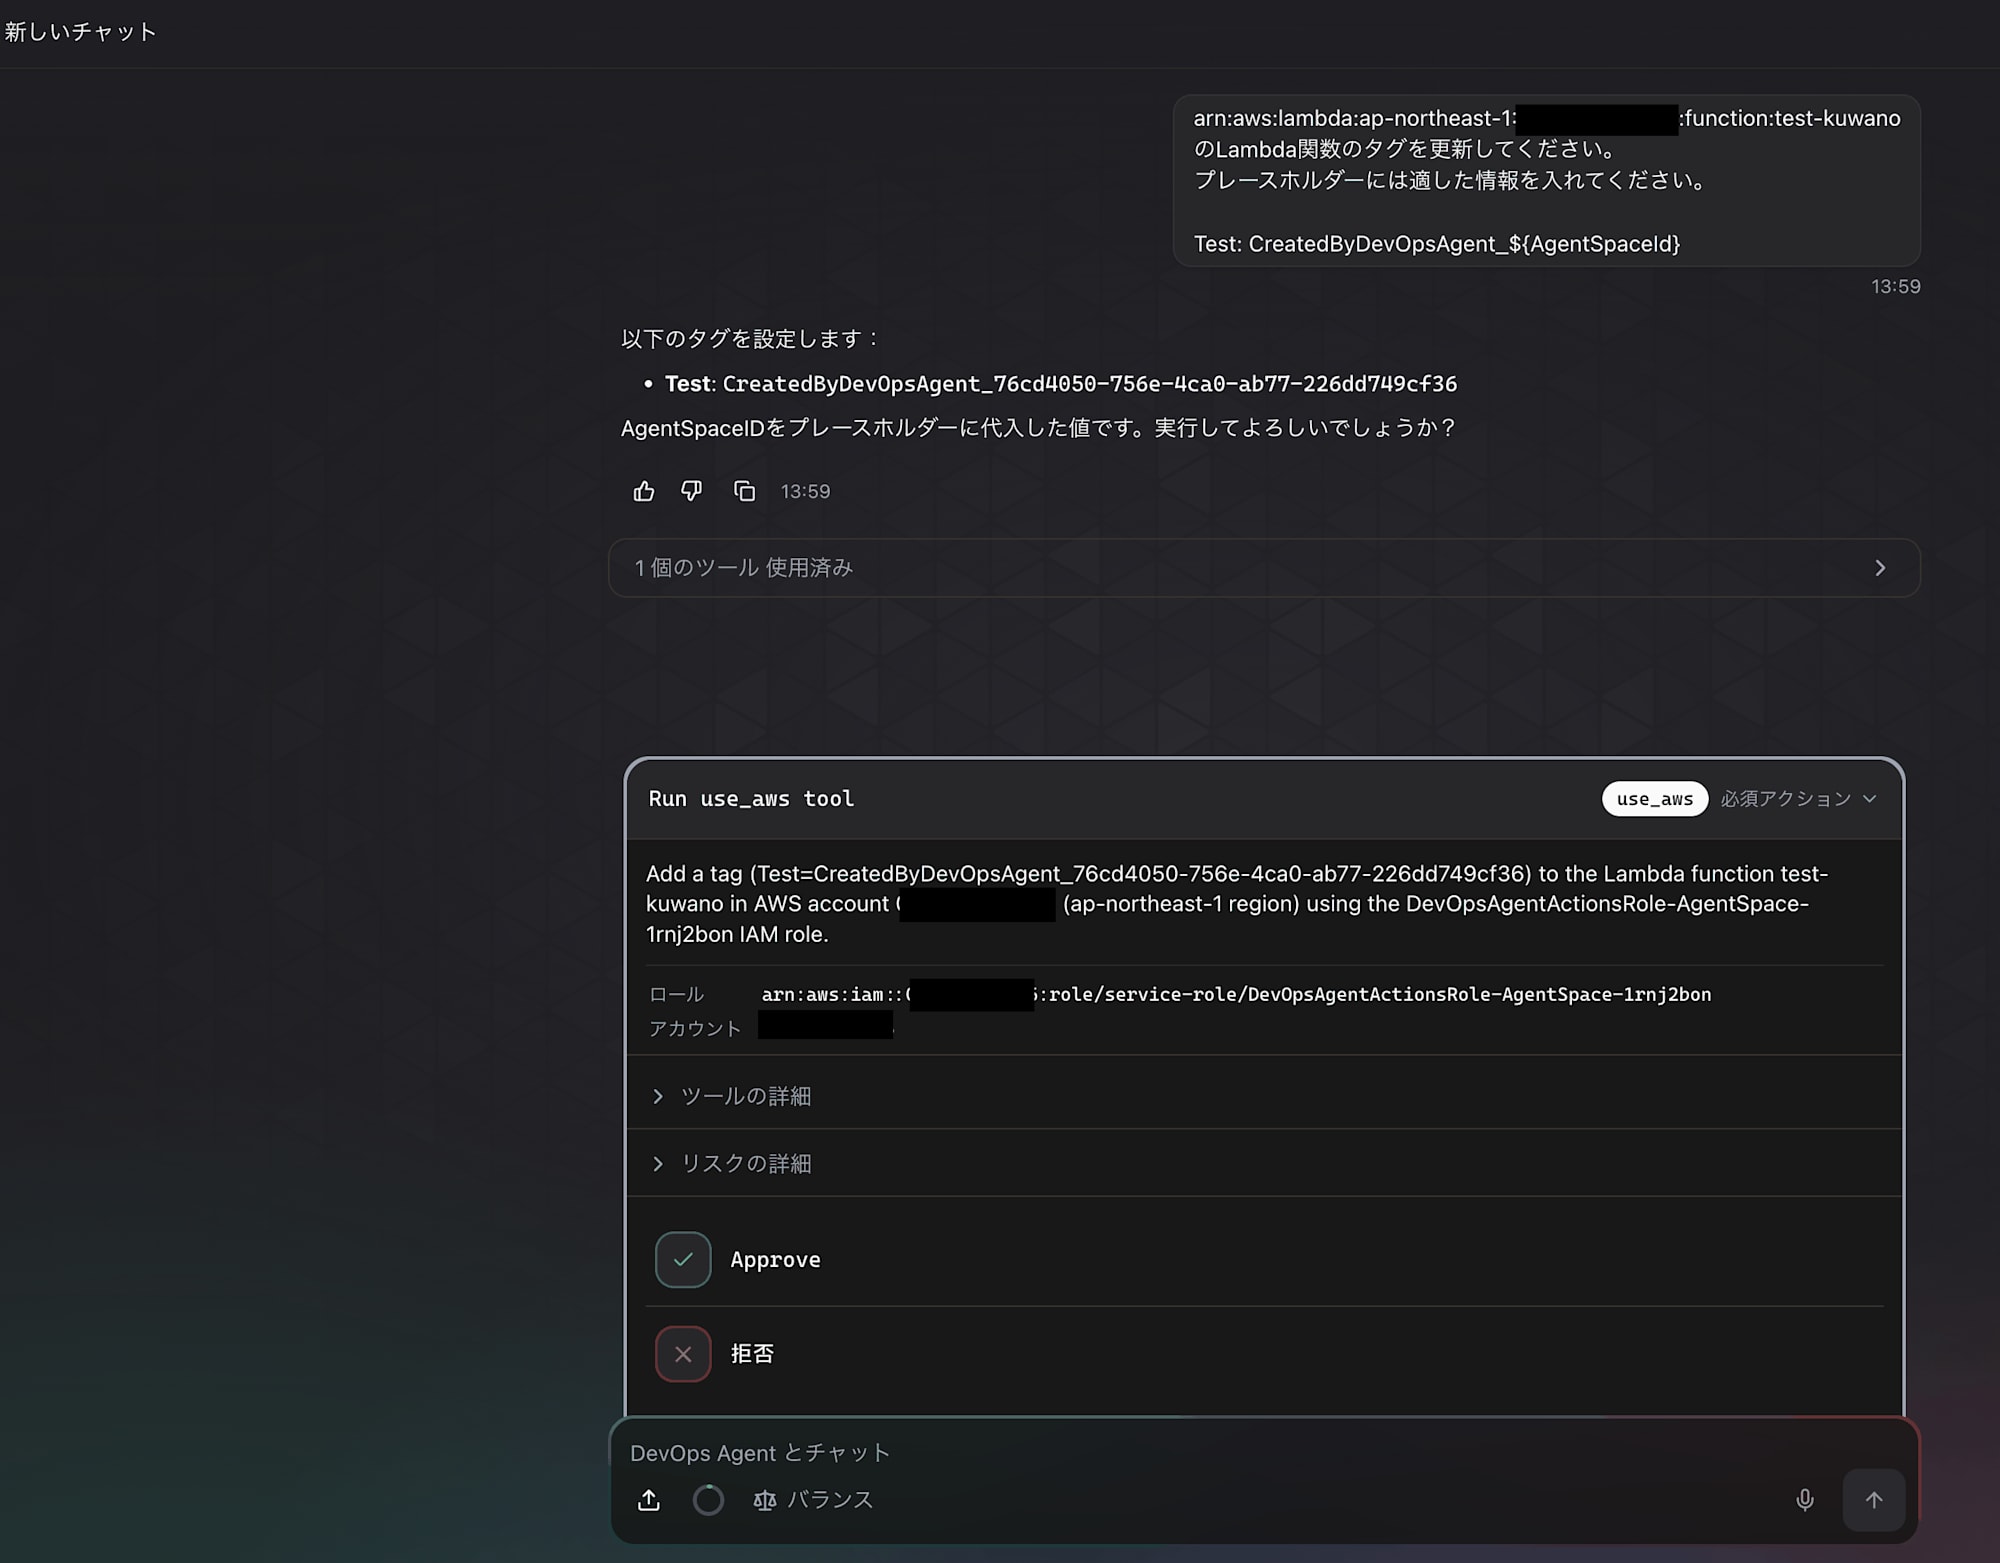Click the thumbs up feedback icon

[x=644, y=491]
